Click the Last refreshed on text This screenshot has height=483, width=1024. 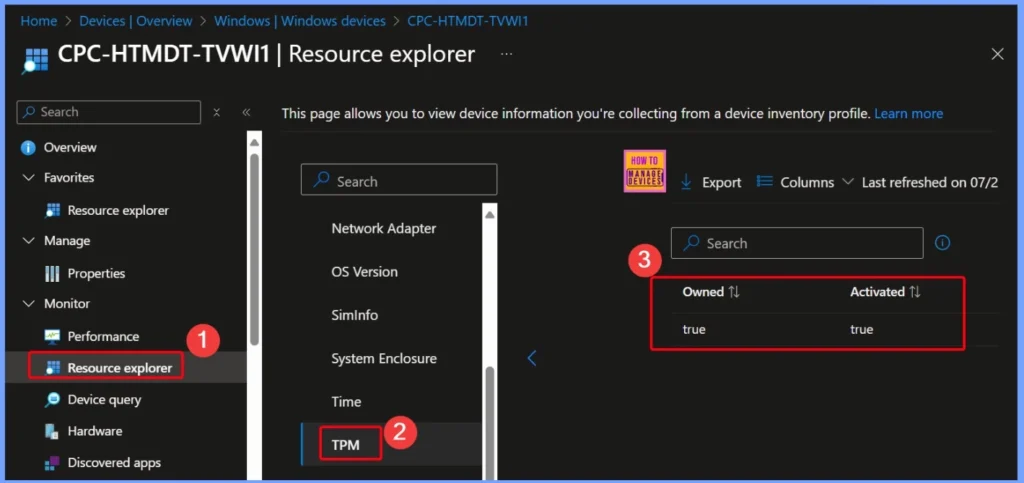(929, 182)
